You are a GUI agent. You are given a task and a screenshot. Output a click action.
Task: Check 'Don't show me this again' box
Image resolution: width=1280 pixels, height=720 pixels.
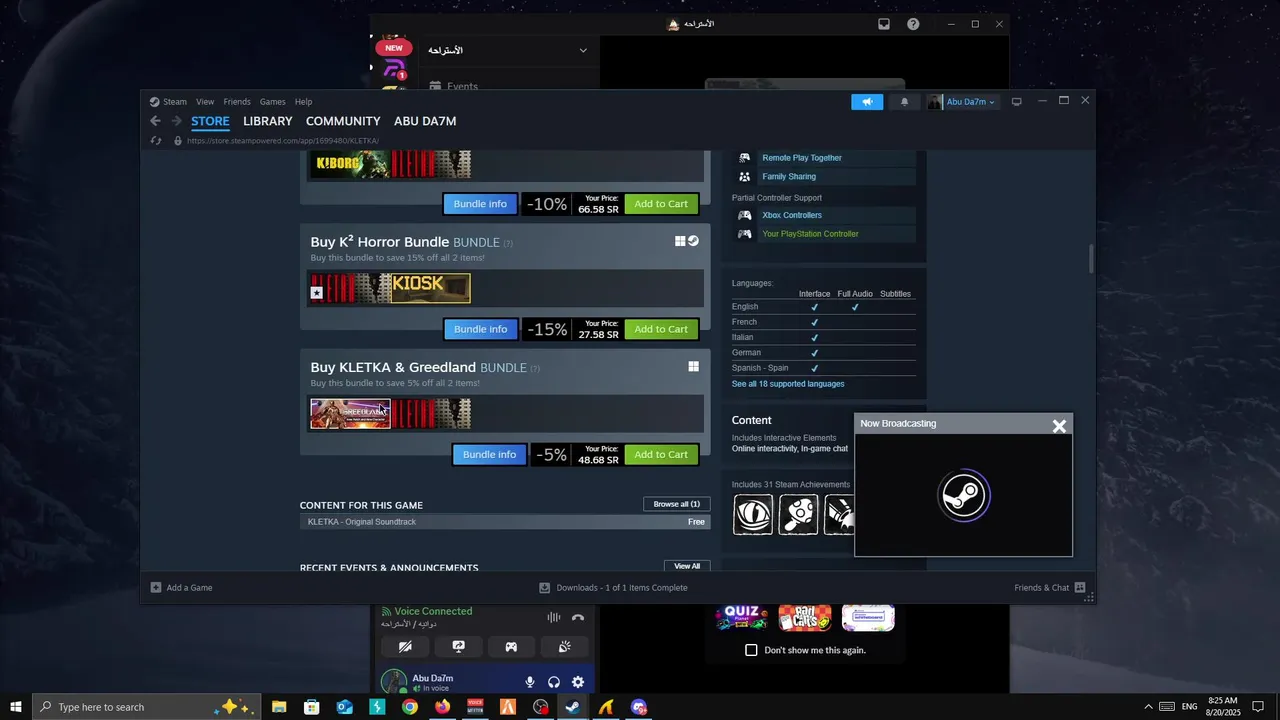pos(751,650)
